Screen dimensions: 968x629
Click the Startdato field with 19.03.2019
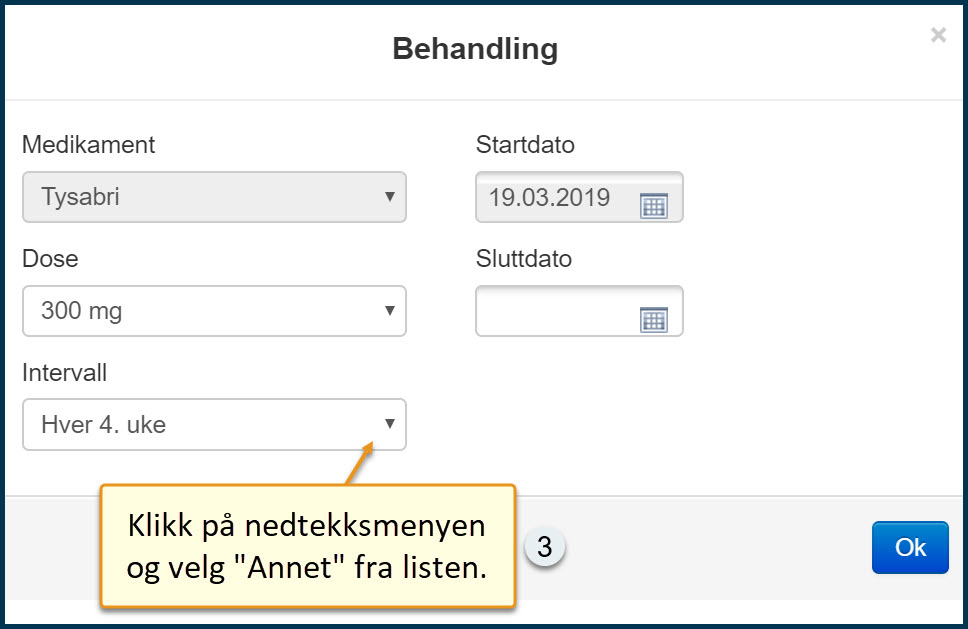pos(555,197)
